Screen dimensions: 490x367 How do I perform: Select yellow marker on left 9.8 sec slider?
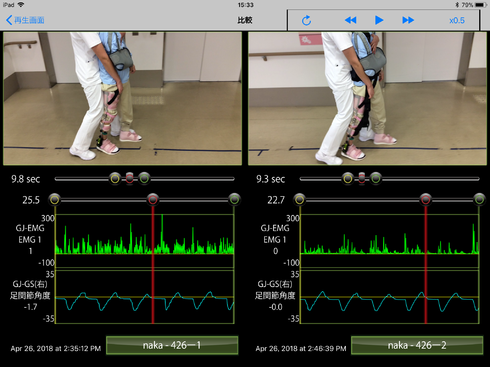(x=115, y=179)
